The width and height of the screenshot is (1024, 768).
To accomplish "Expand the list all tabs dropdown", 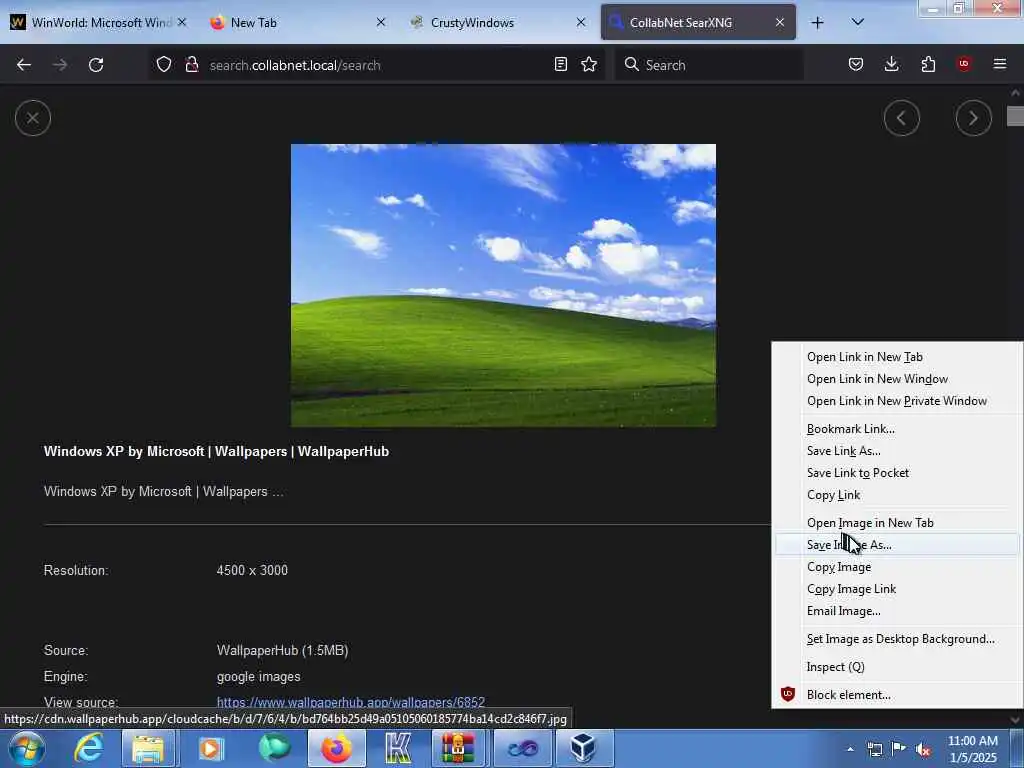I will [x=858, y=22].
